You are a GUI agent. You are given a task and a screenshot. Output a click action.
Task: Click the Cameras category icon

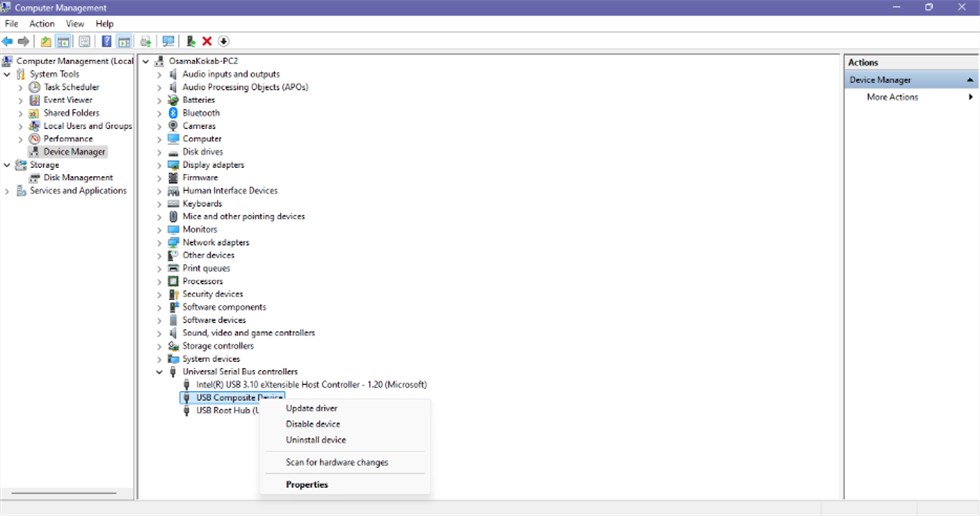click(x=173, y=126)
